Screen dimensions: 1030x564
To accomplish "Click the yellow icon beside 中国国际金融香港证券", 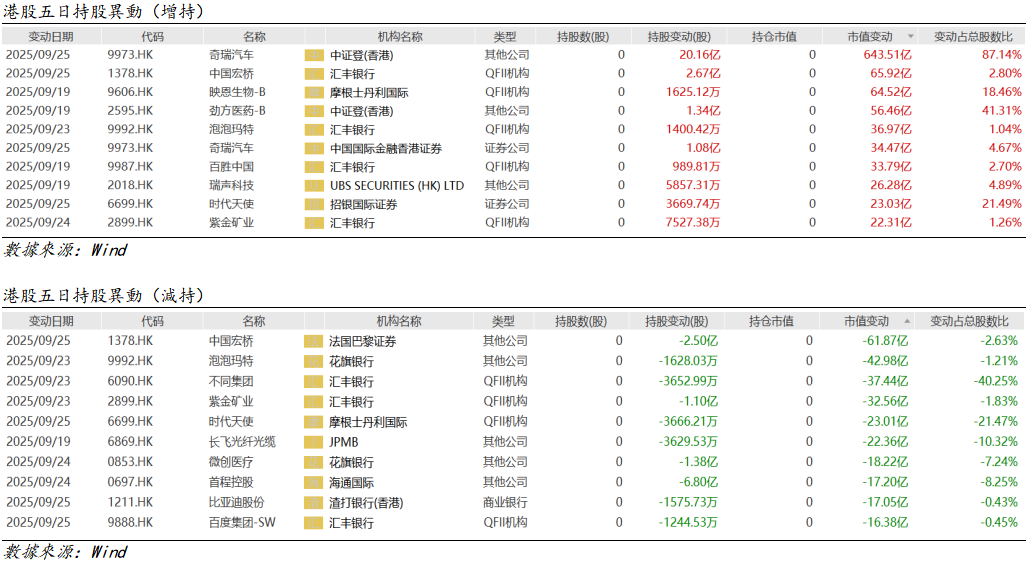I will (314, 149).
